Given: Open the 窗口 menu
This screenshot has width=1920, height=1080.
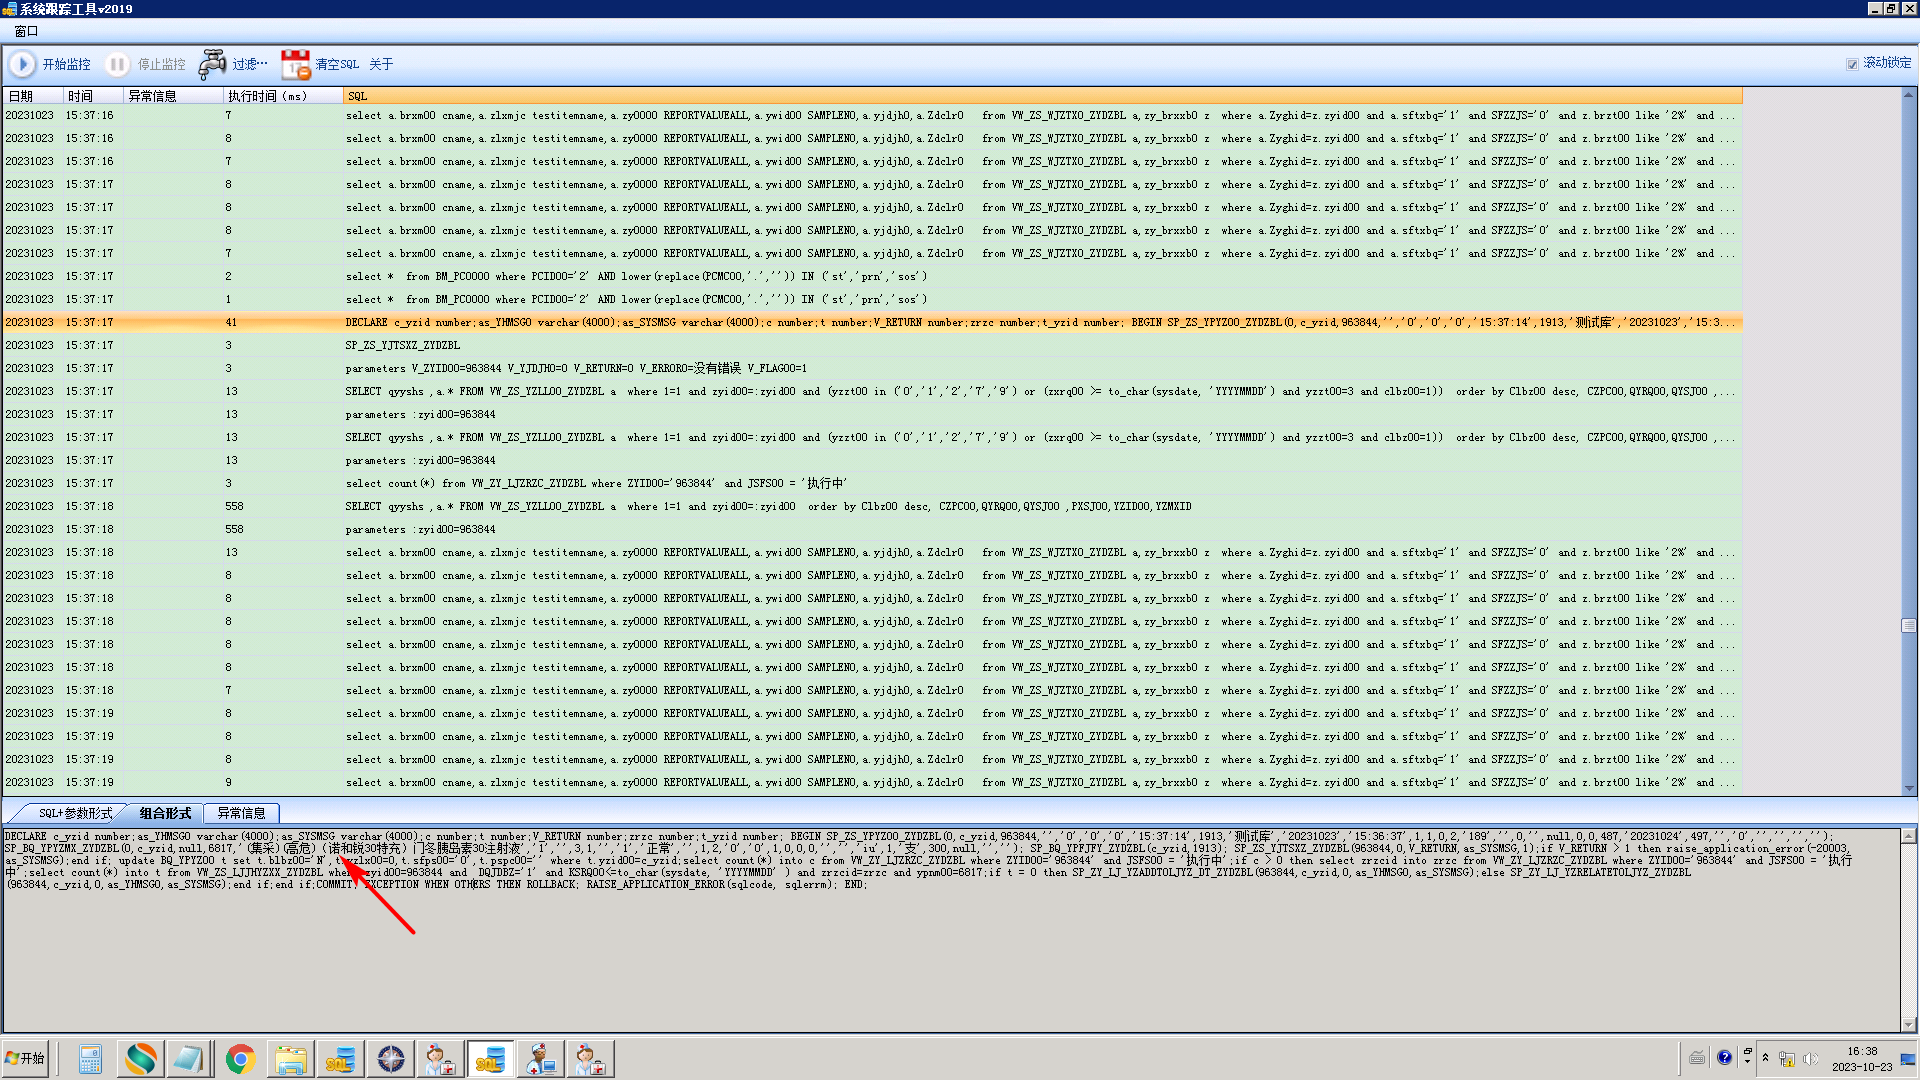Looking at the screenshot, I should pos(26,31).
